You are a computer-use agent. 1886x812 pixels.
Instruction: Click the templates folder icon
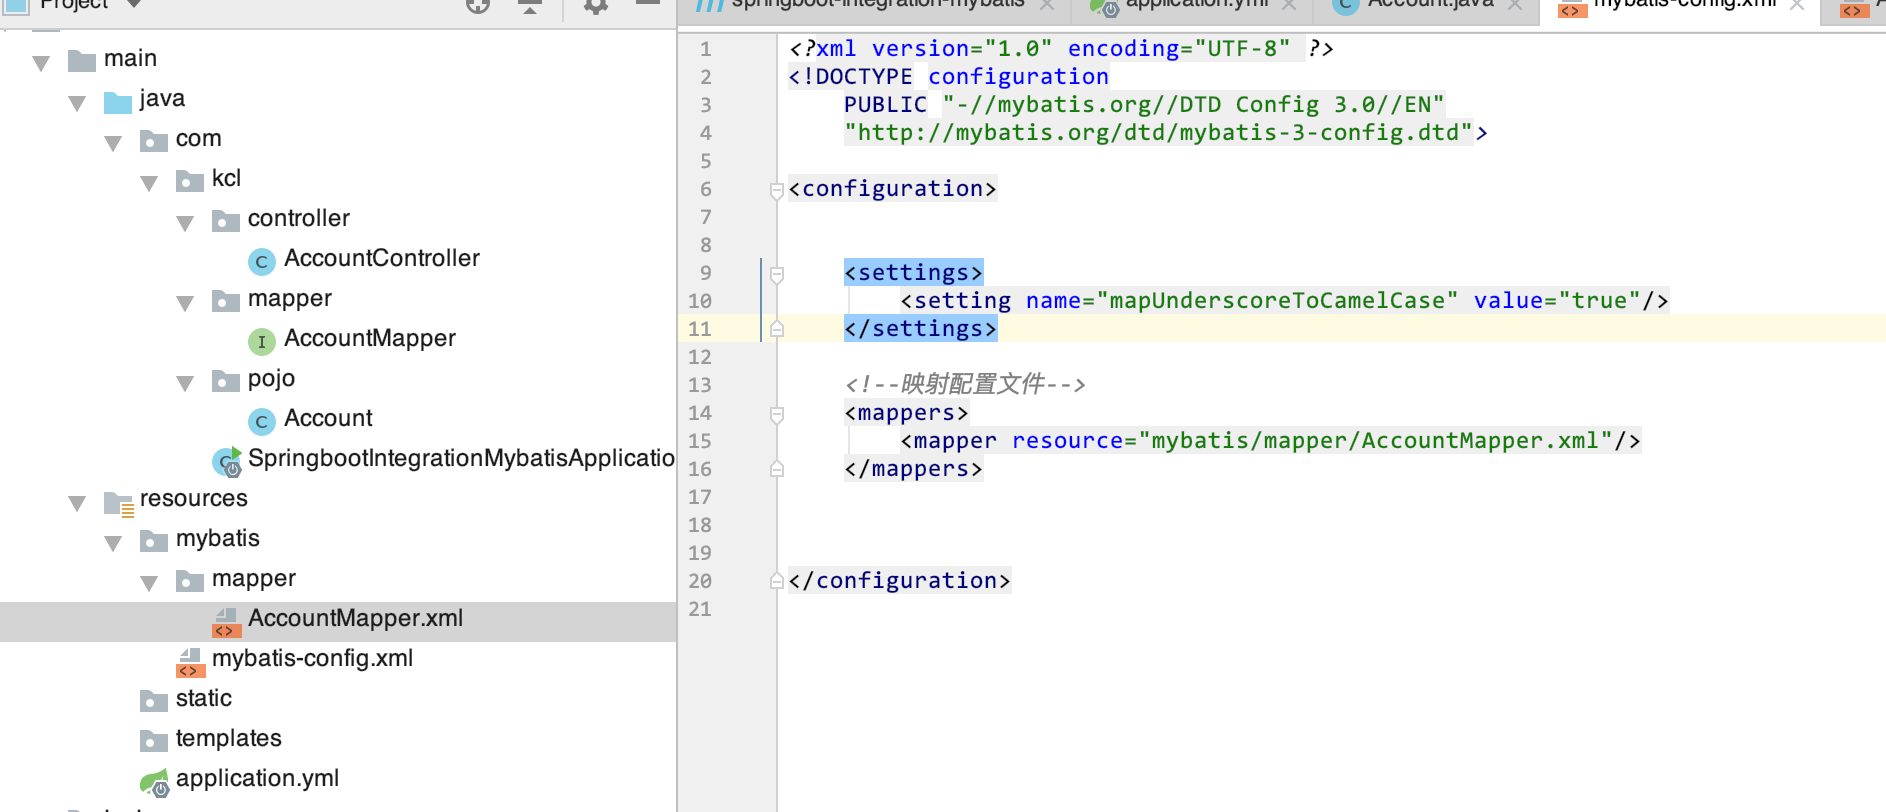(154, 741)
